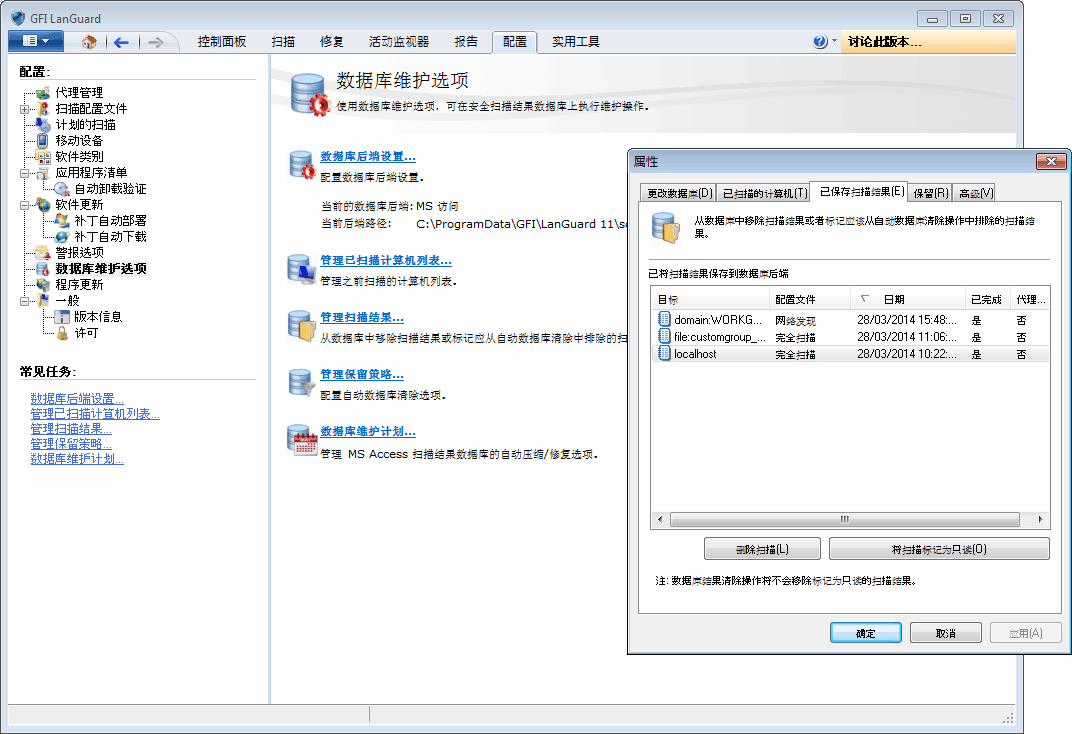Select the 数据库维护选项 tree icon
This screenshot has width=1072, height=734.
43,269
